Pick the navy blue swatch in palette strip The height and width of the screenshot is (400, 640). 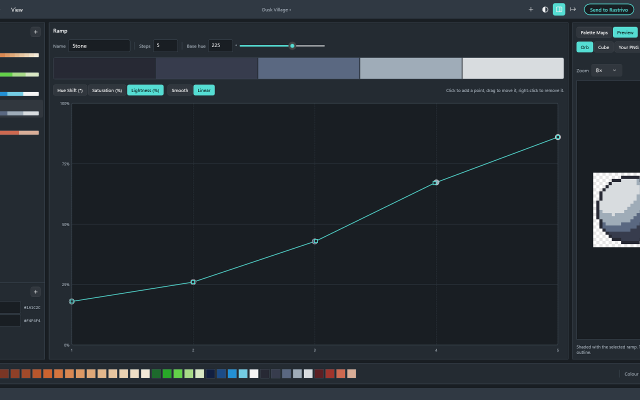pos(211,373)
